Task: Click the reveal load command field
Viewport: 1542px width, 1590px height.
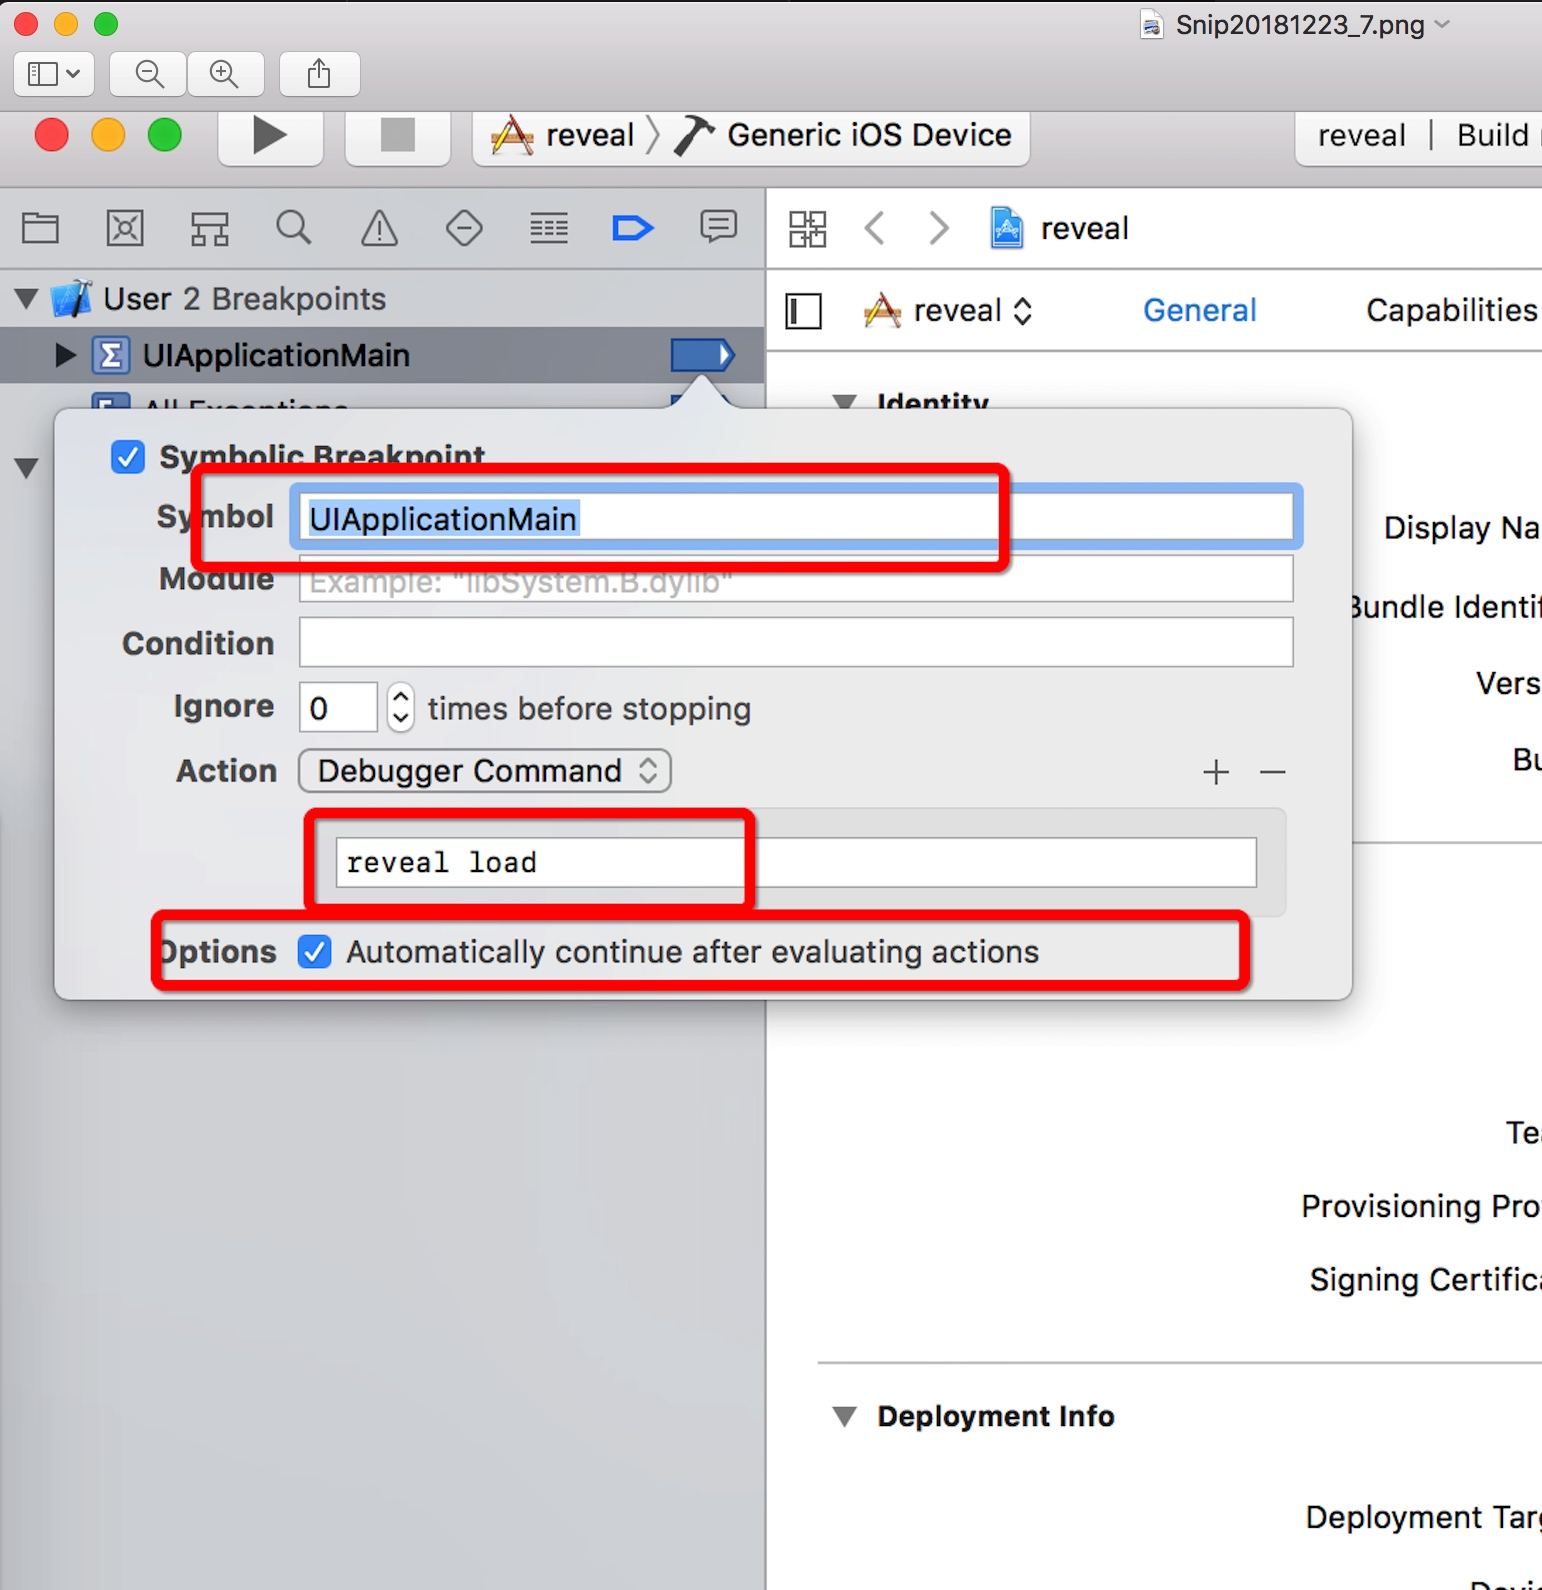Action: click(x=796, y=862)
